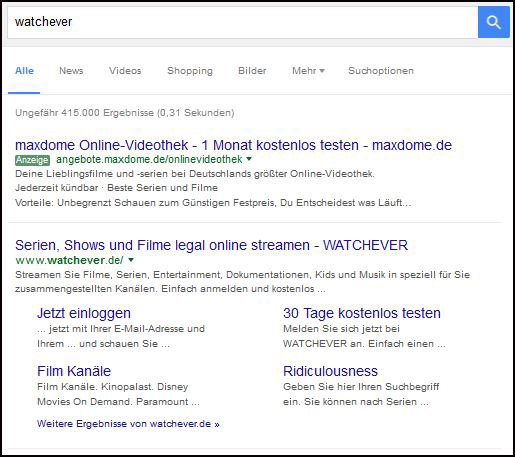Click the Geben Sie hier Ihren Suchbegriff snippet
Screen dimensions: 515x457
point(361,394)
